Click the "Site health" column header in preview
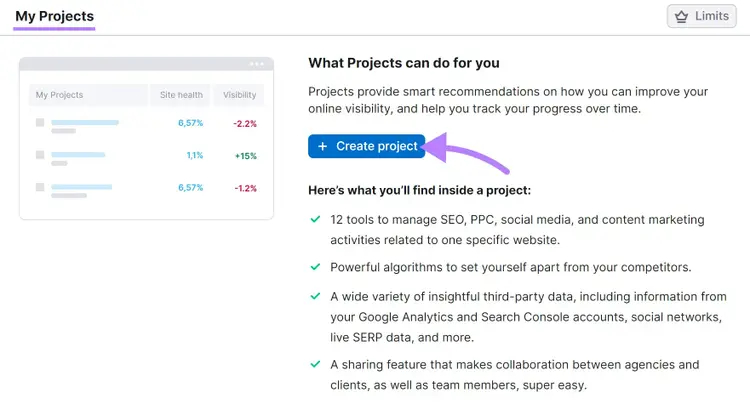 [181, 95]
